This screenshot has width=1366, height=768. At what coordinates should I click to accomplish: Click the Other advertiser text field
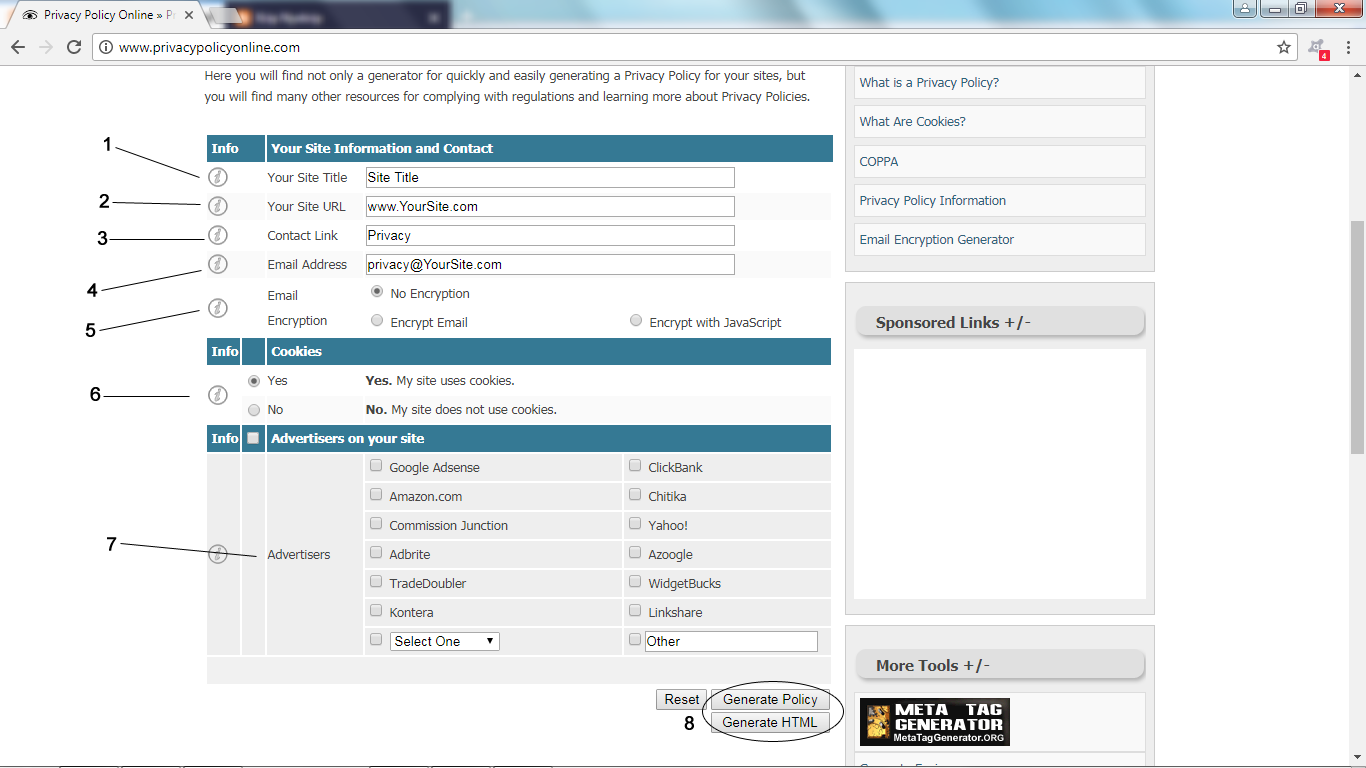coord(731,641)
